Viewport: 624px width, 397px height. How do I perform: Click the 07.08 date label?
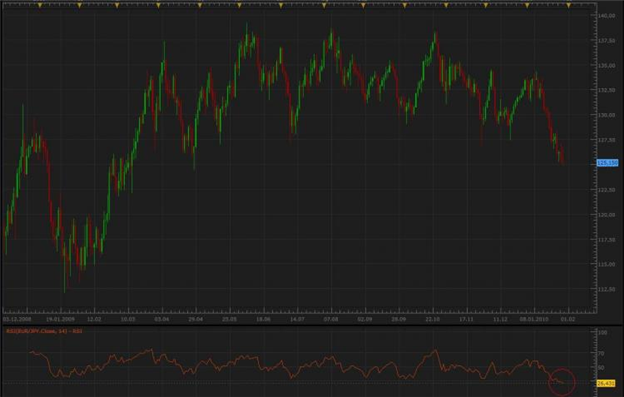click(x=331, y=319)
